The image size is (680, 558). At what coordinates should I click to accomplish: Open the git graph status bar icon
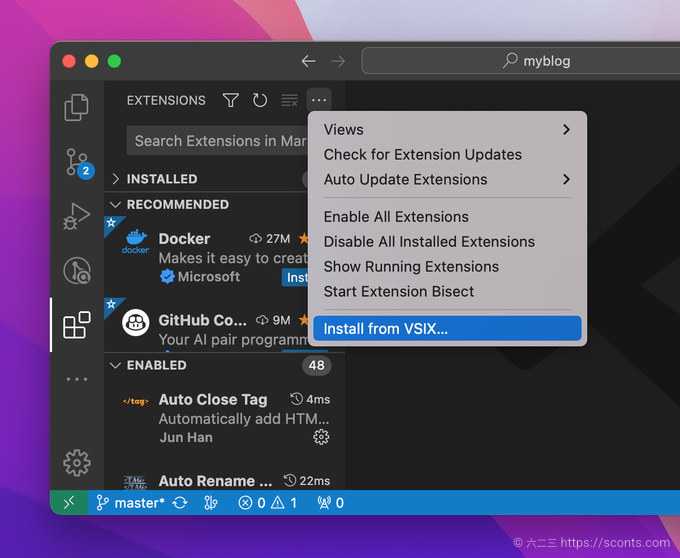pos(211,503)
